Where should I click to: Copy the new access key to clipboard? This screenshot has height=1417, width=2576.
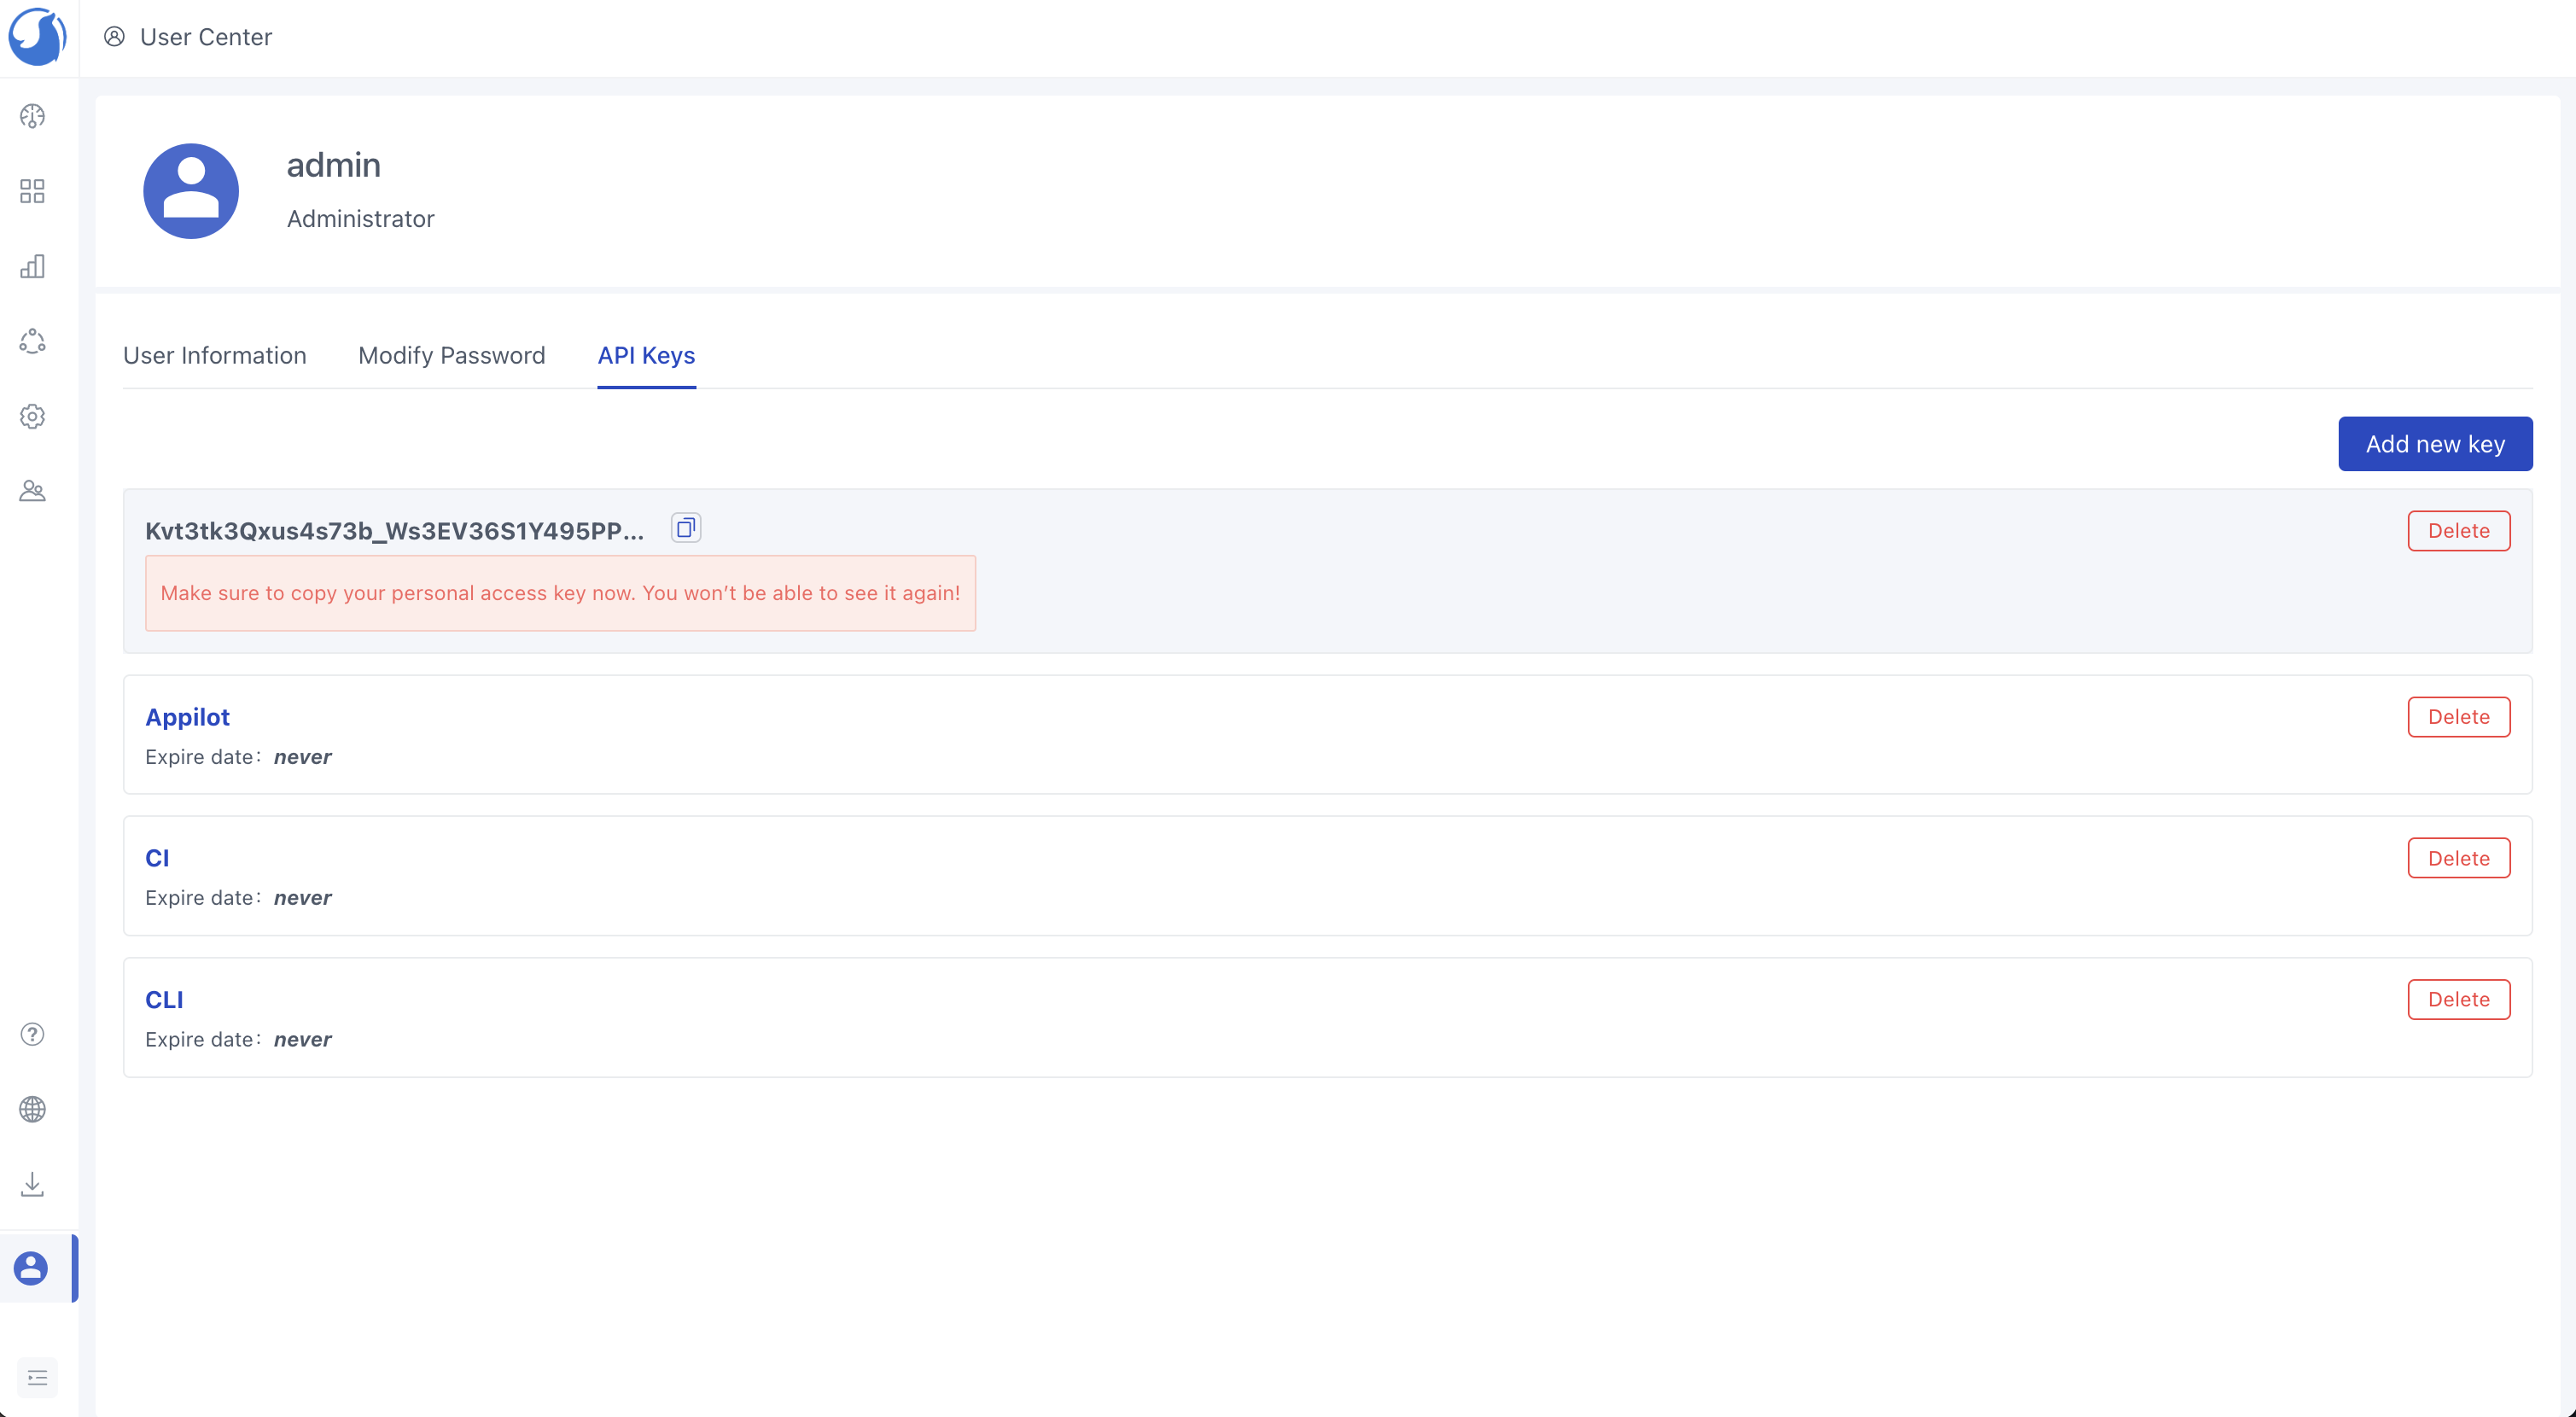(685, 527)
